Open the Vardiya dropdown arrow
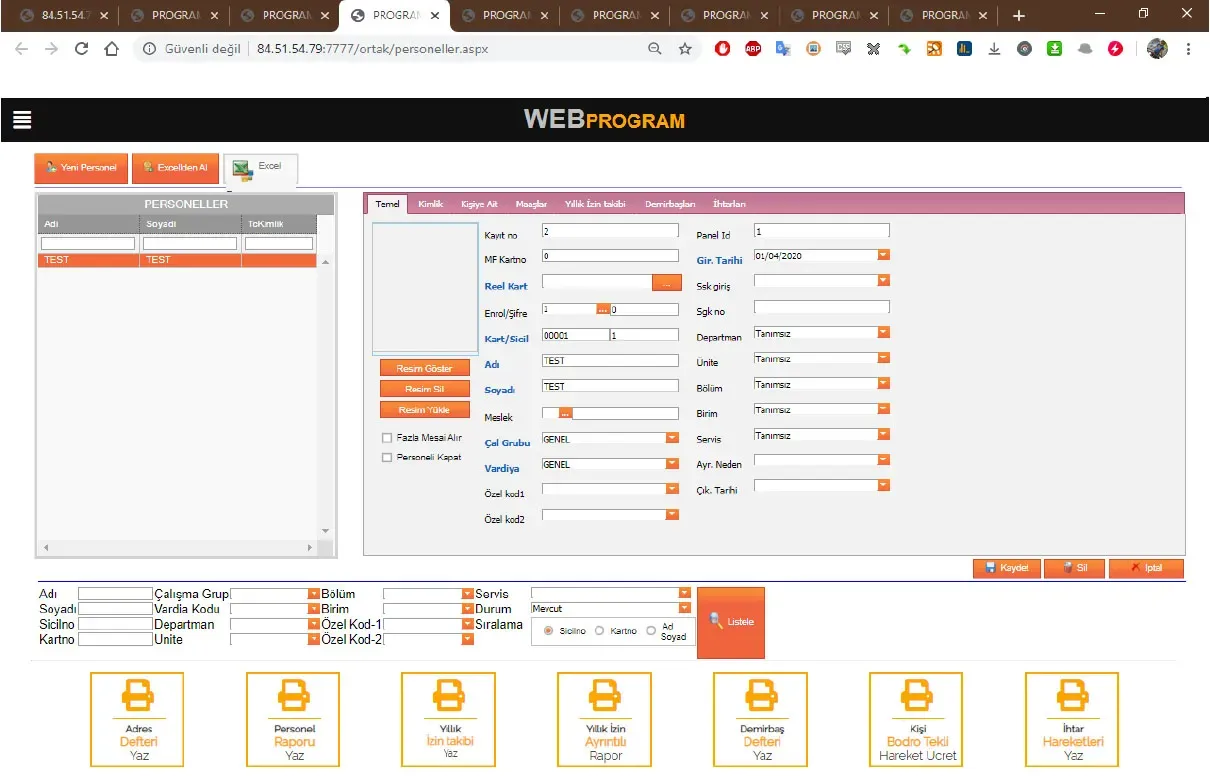This screenshot has width=1210, height=776. (672, 464)
